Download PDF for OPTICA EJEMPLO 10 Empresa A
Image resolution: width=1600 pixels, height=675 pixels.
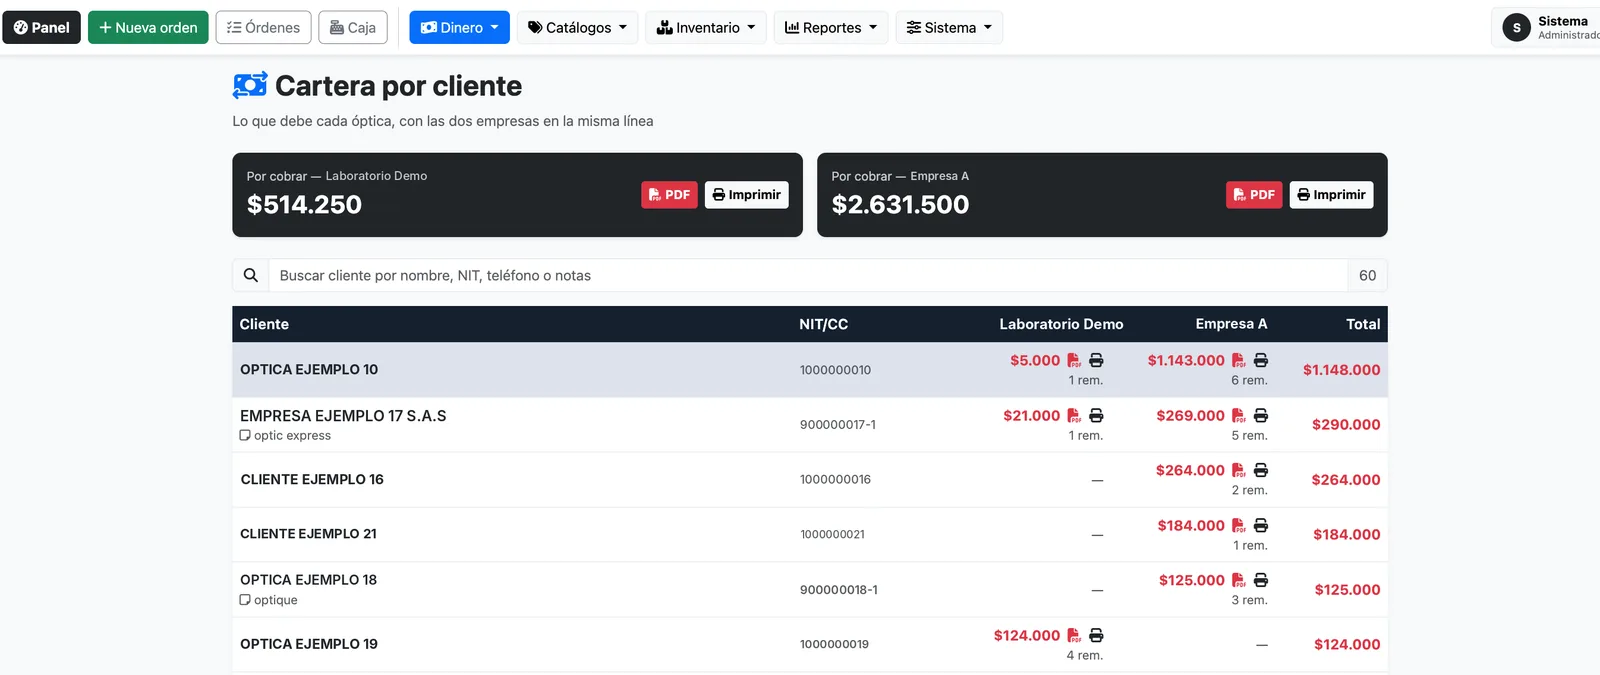[1239, 360]
